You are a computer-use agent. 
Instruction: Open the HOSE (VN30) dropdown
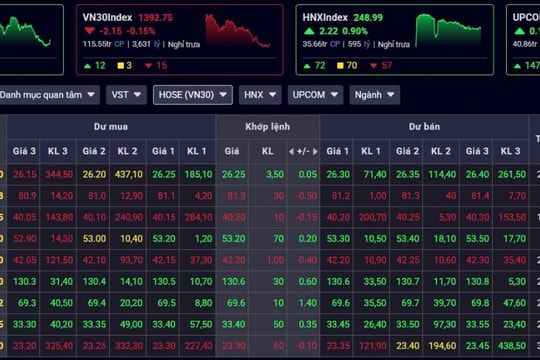pyautogui.click(x=193, y=95)
